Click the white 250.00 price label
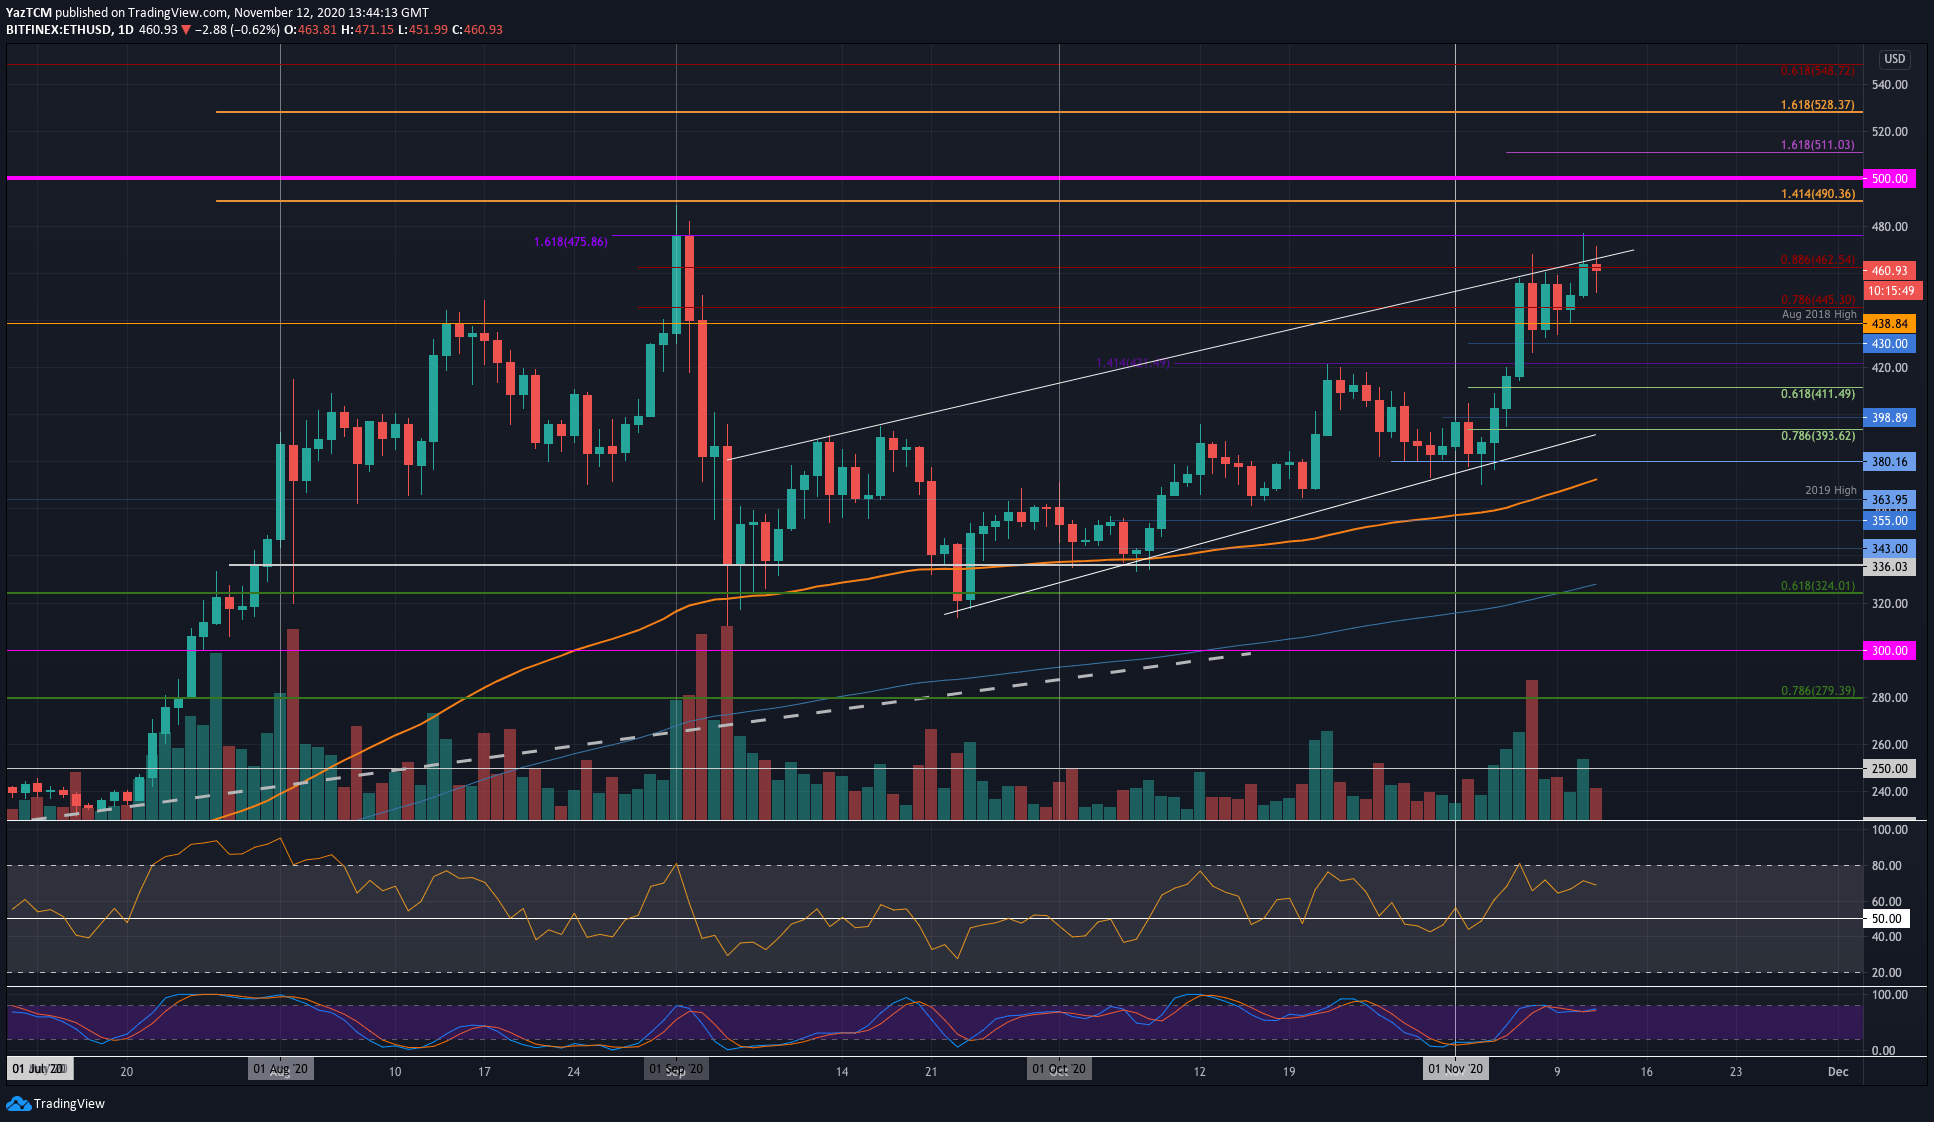This screenshot has height=1122, width=1934. pyautogui.click(x=1889, y=769)
